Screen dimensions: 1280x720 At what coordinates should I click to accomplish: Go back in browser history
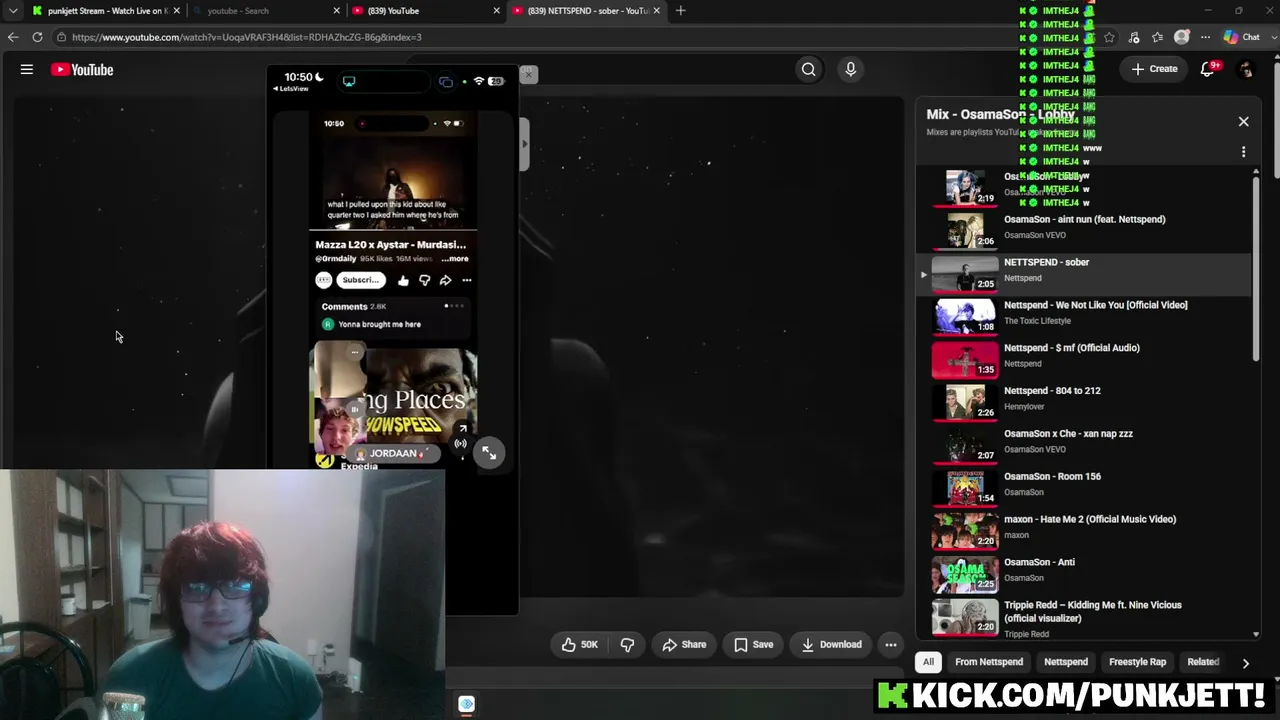[x=13, y=37]
